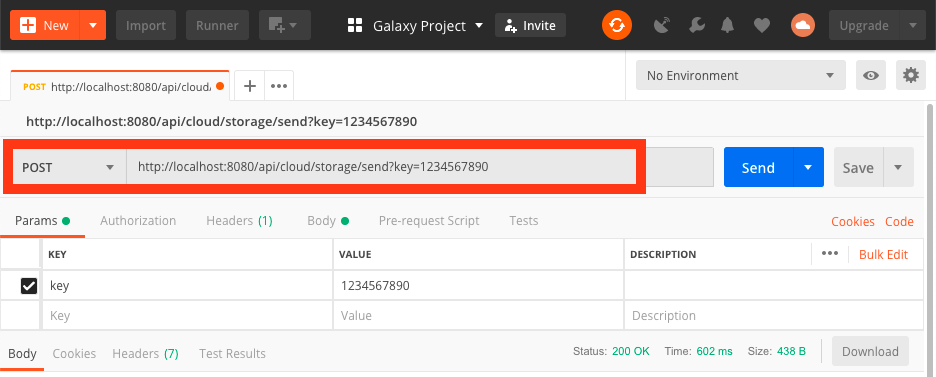Screen dimensions: 936x377
Task: Expand the Send button dropdown arrow
Action: (x=808, y=168)
